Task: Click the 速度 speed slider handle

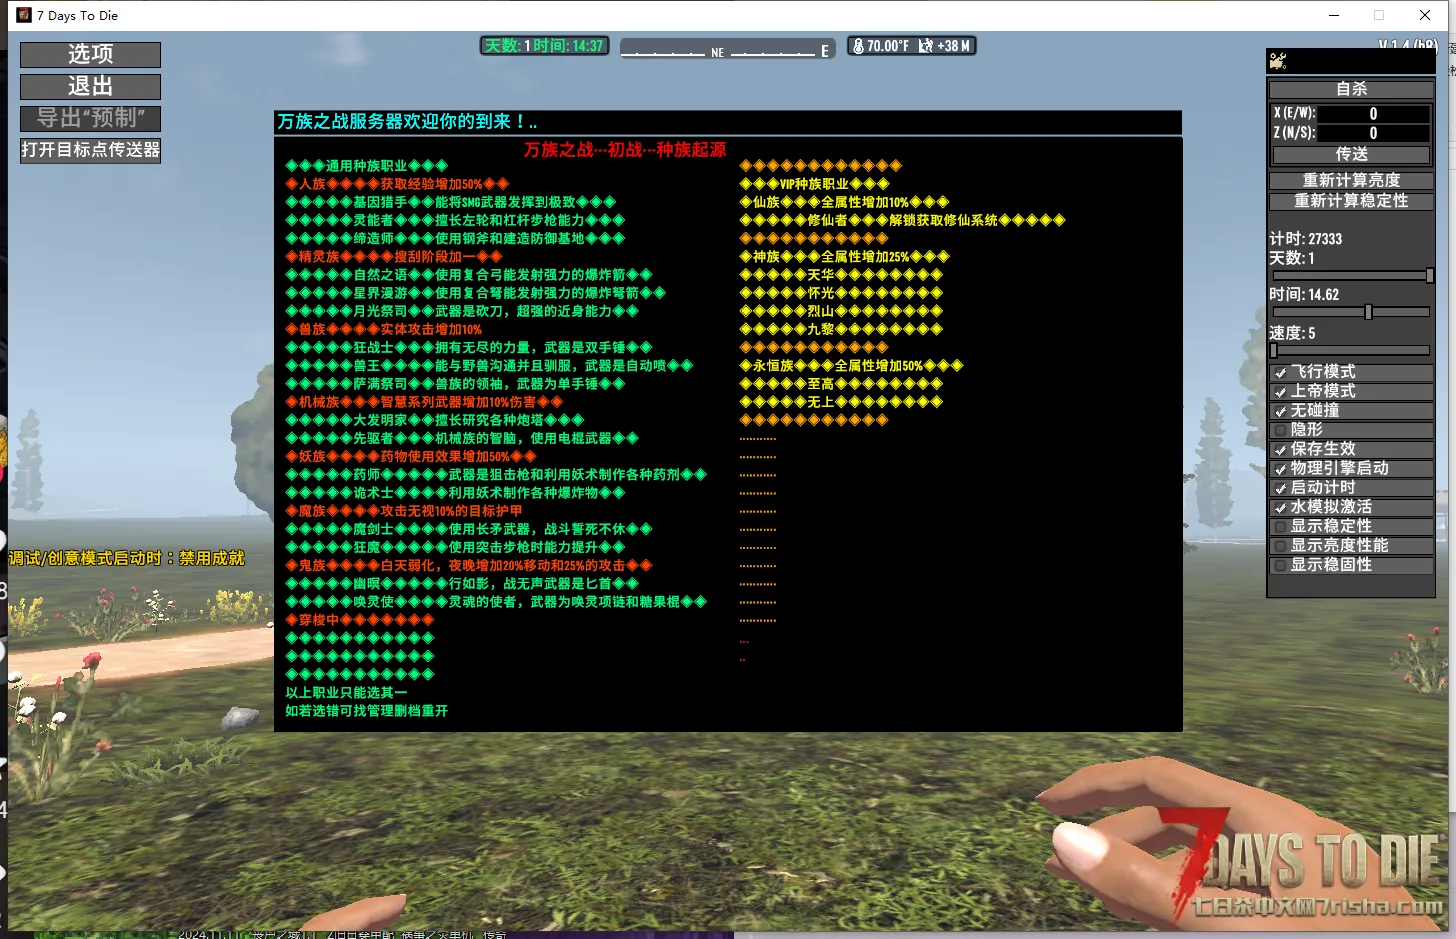Action: 1273,351
